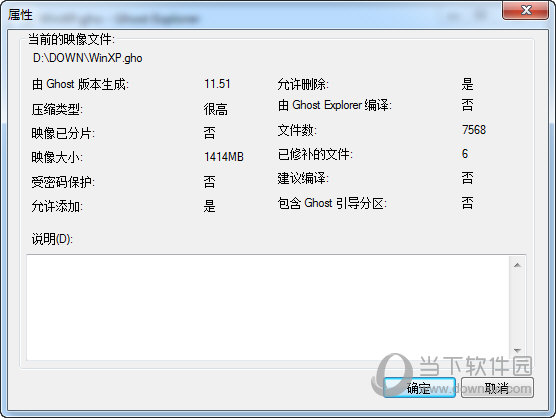Select 否 value beside 由 Ghost Explorer 编译

click(467, 105)
